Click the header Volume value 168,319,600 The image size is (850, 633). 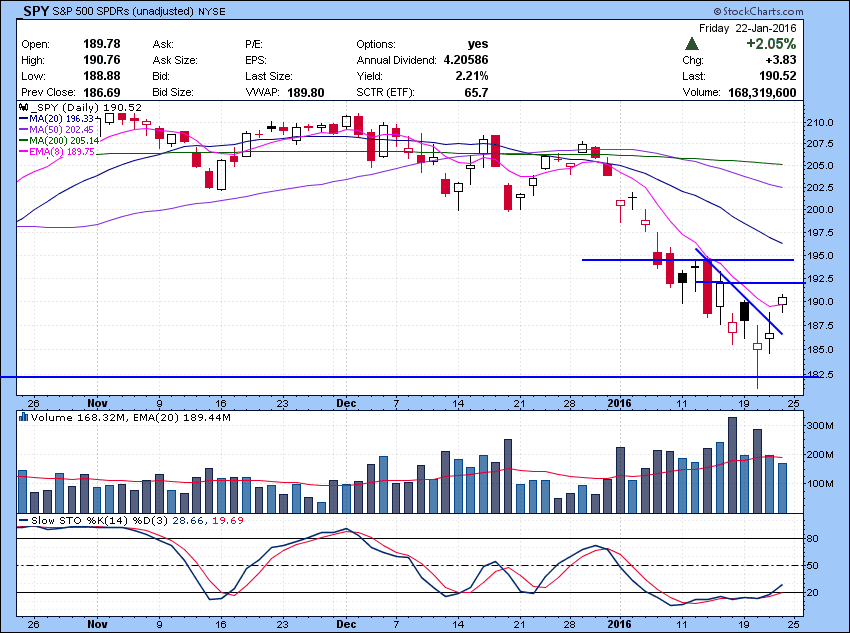pos(762,92)
